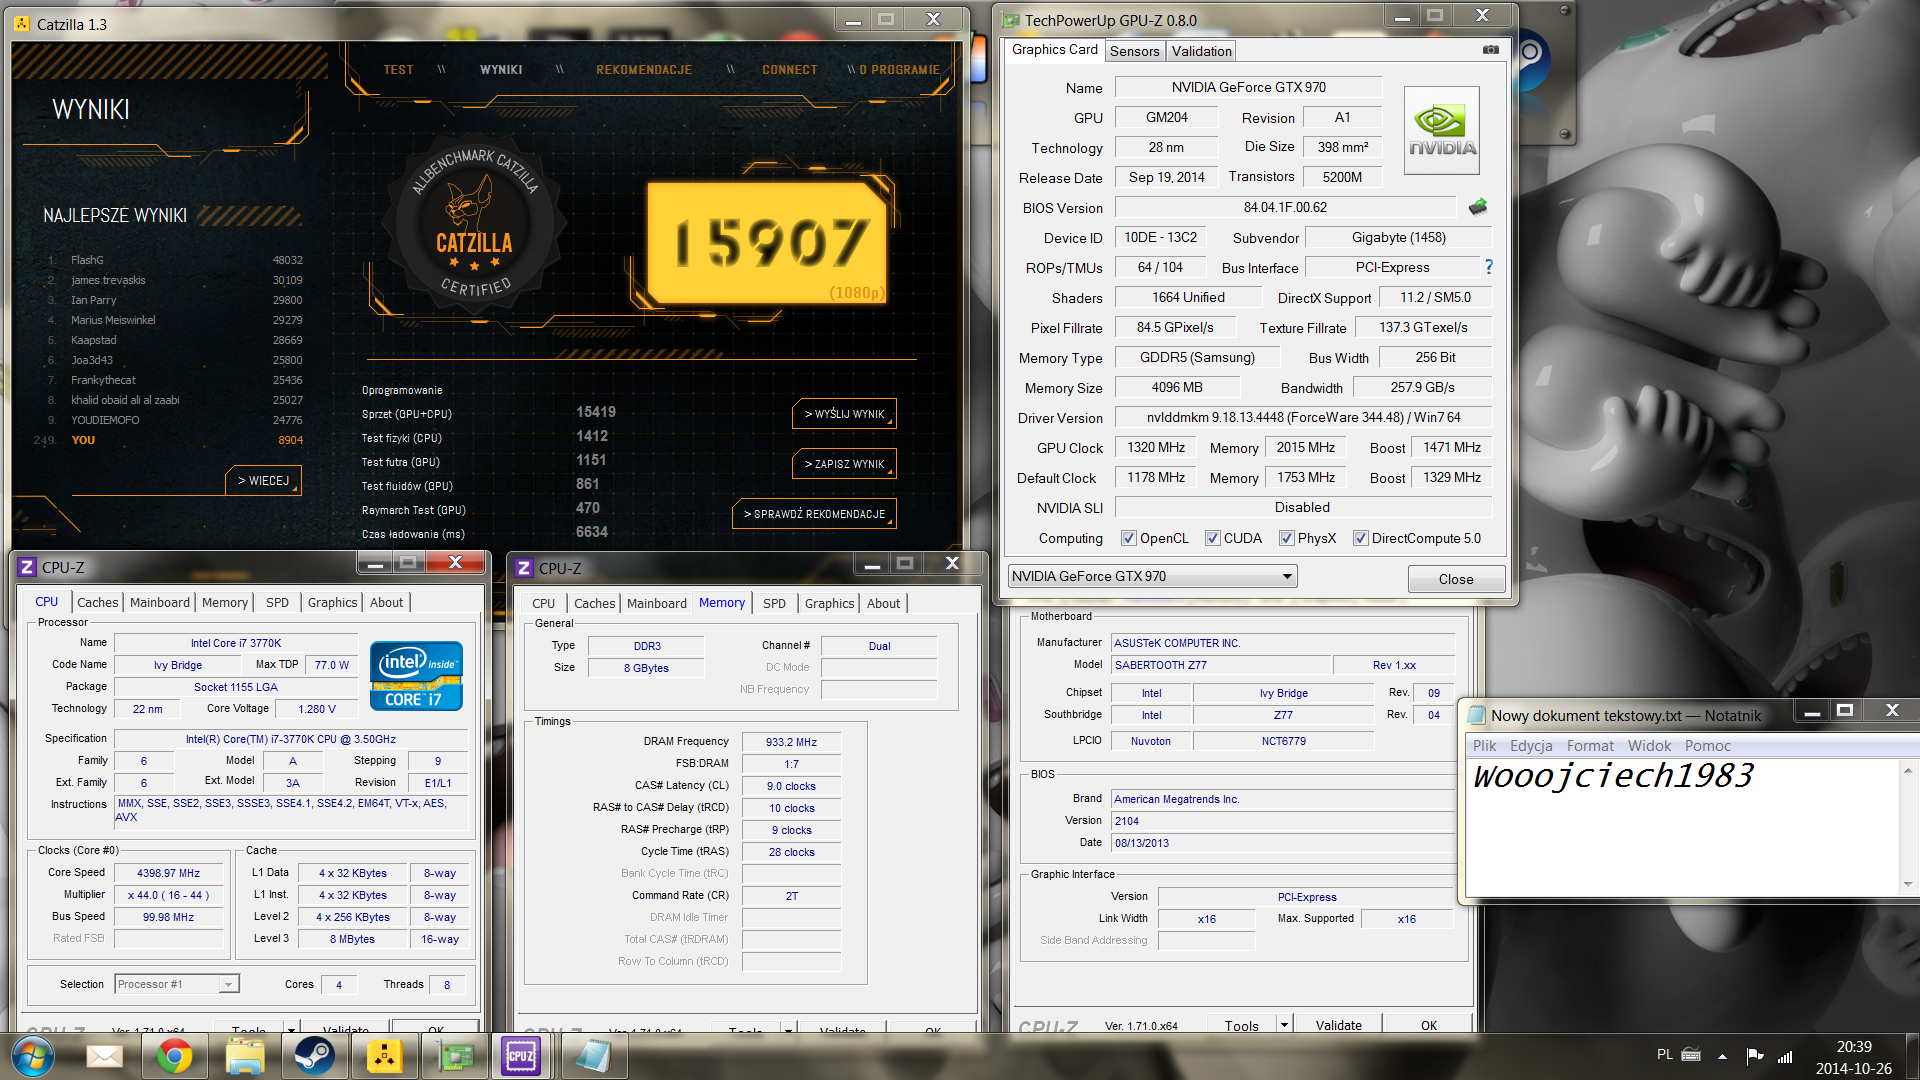Switch to the Validation tab in GPU-Z
The image size is (1920, 1080).
coord(1201,51)
